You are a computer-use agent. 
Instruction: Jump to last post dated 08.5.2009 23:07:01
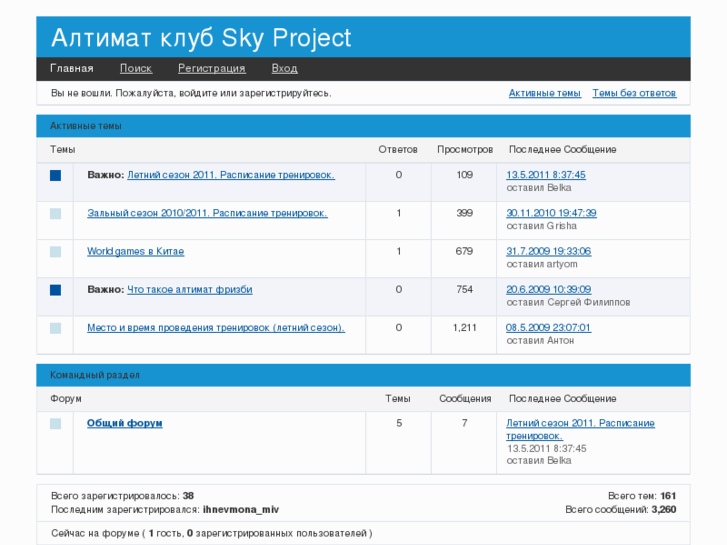click(548, 327)
